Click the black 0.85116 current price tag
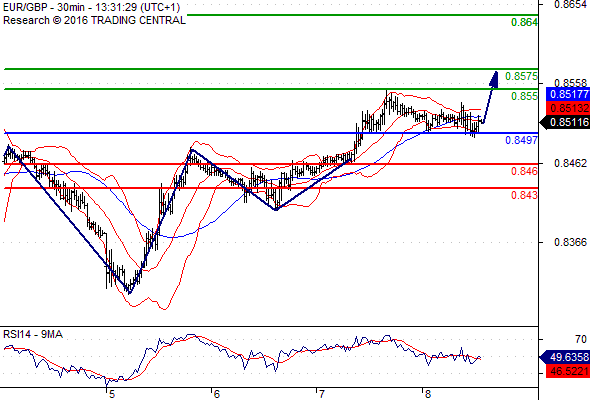Viewport: 590px width, 400px height. [564, 122]
